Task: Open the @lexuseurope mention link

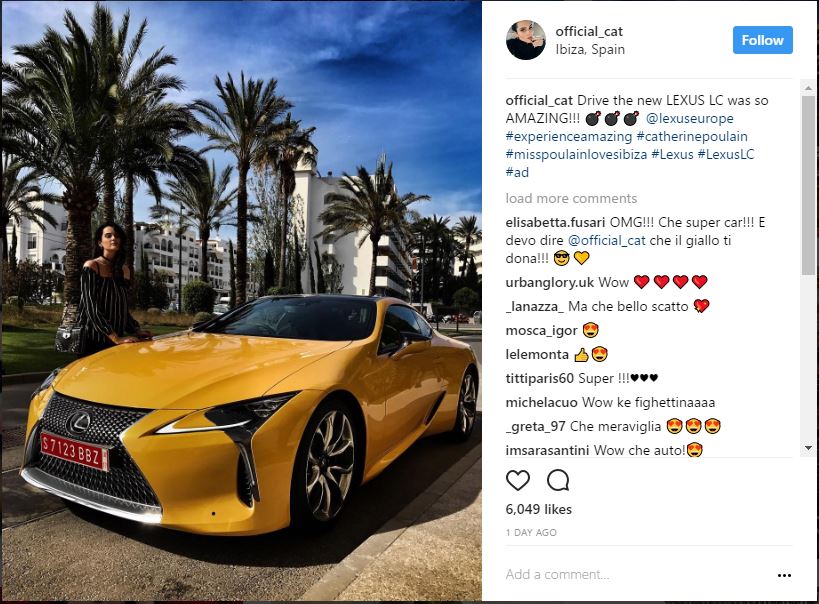Action: 689,119
